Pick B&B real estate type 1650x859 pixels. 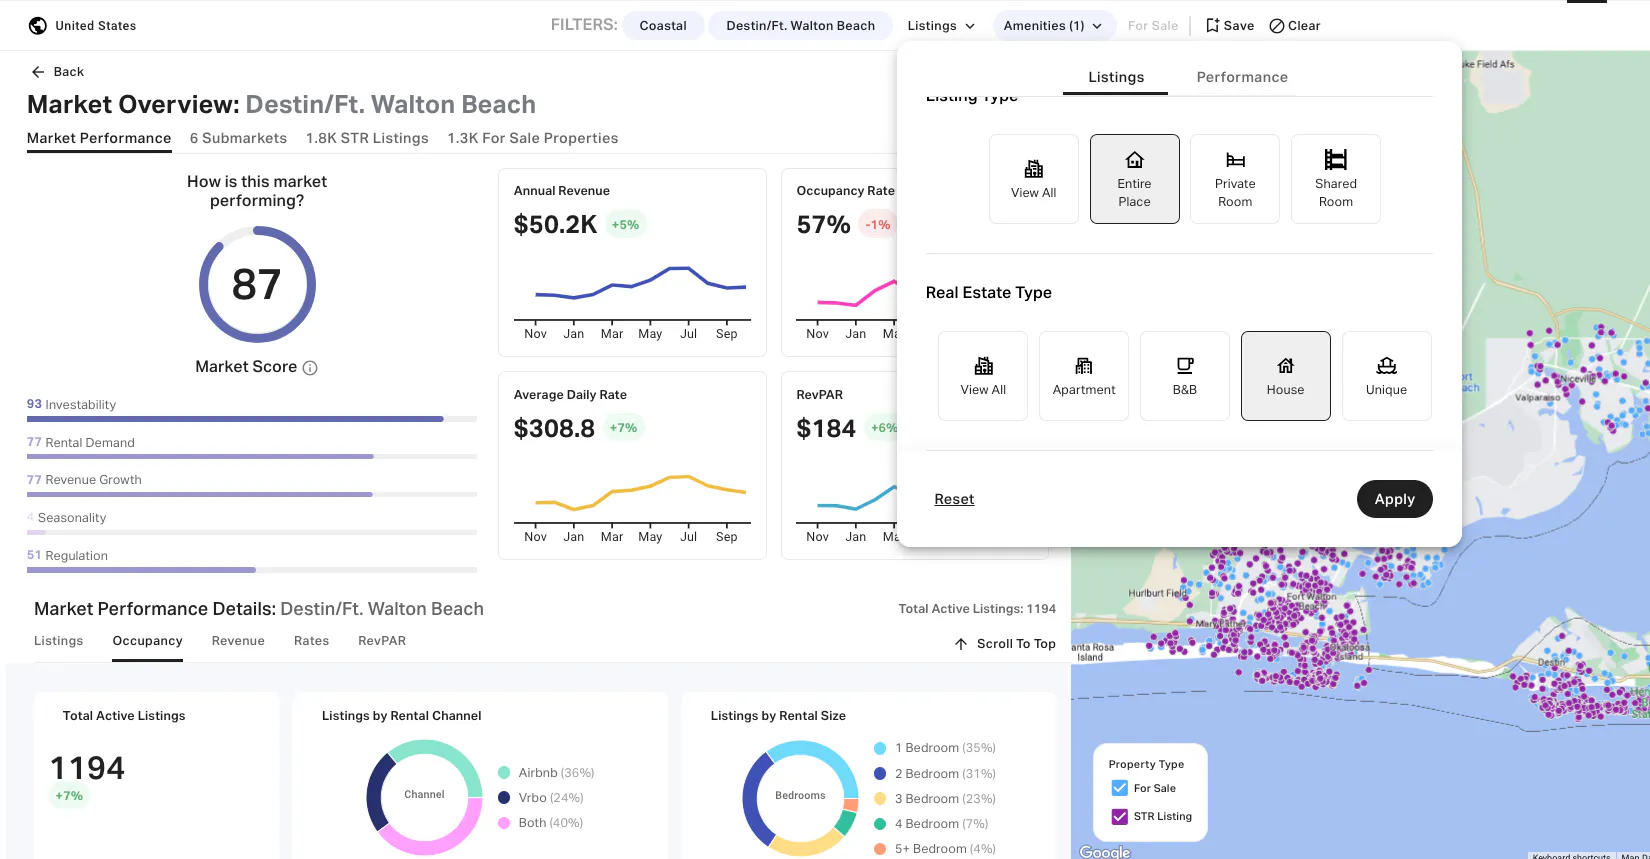[1185, 376]
